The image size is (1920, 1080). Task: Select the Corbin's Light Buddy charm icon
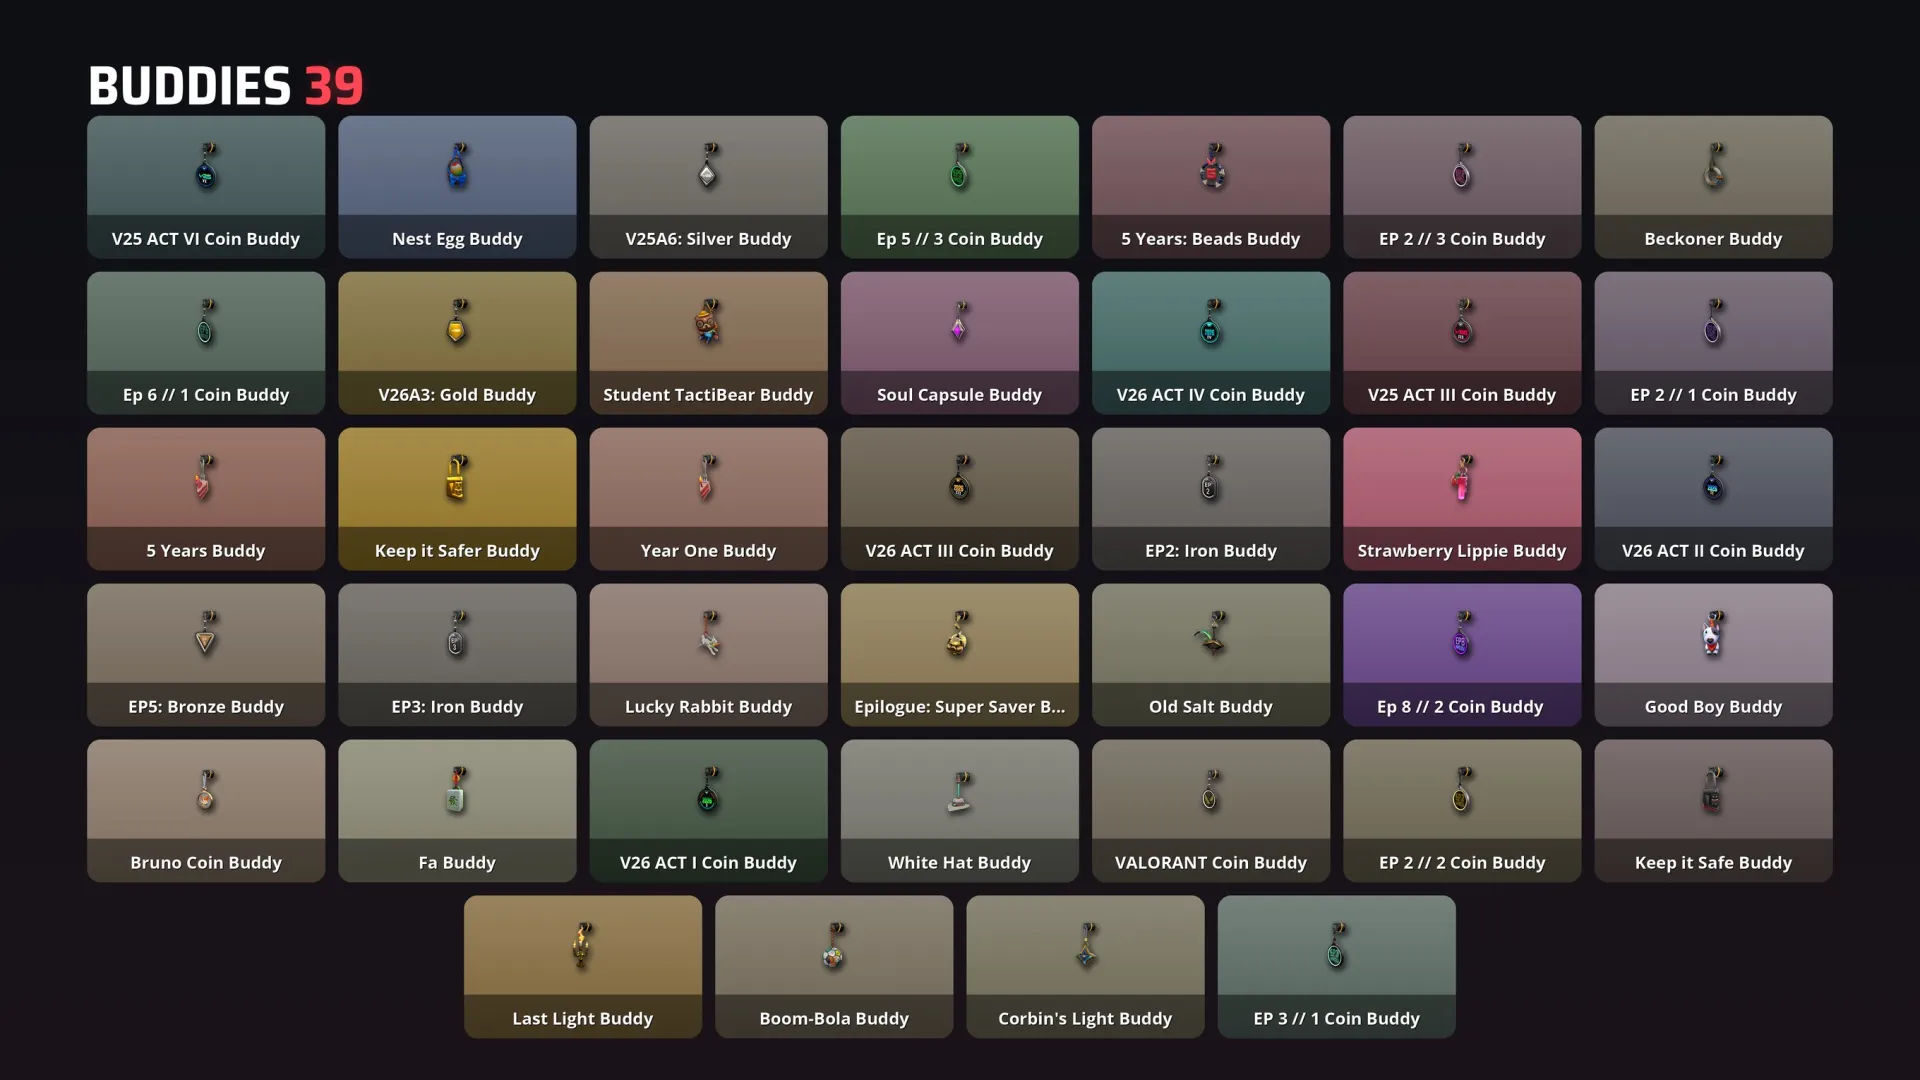(1085, 946)
